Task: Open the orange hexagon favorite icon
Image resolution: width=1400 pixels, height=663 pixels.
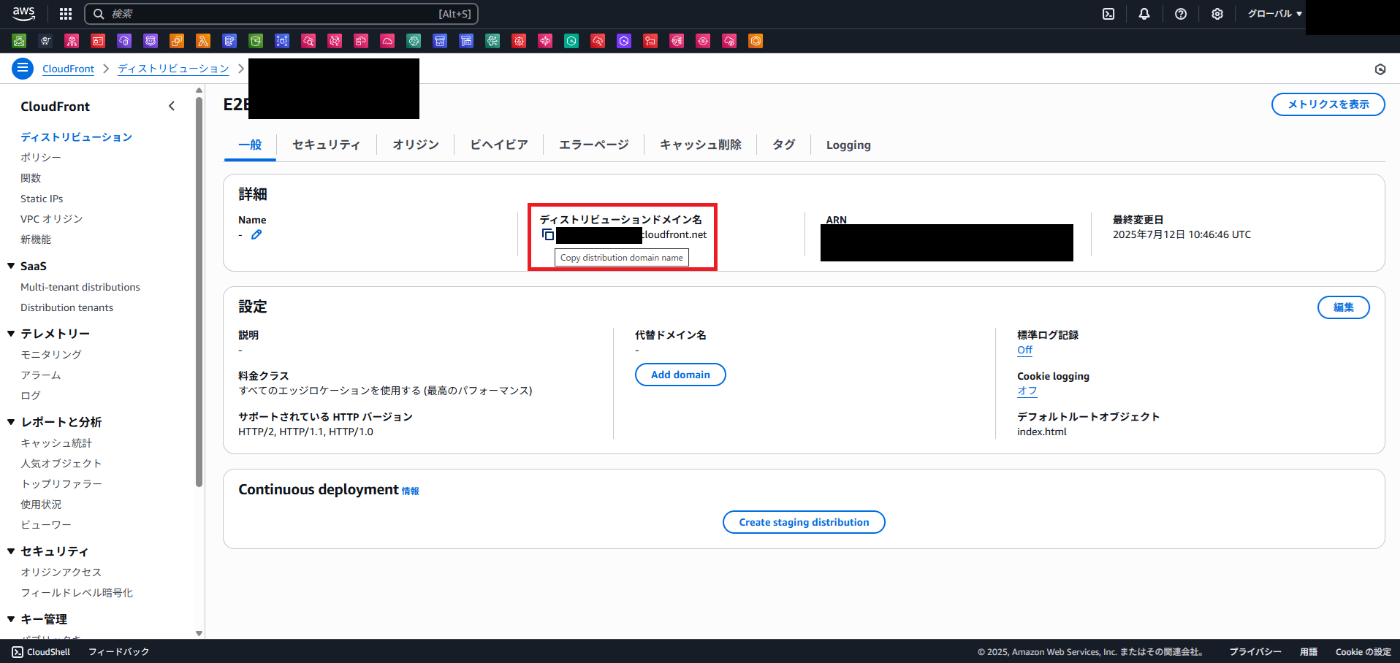Action: click(756, 41)
